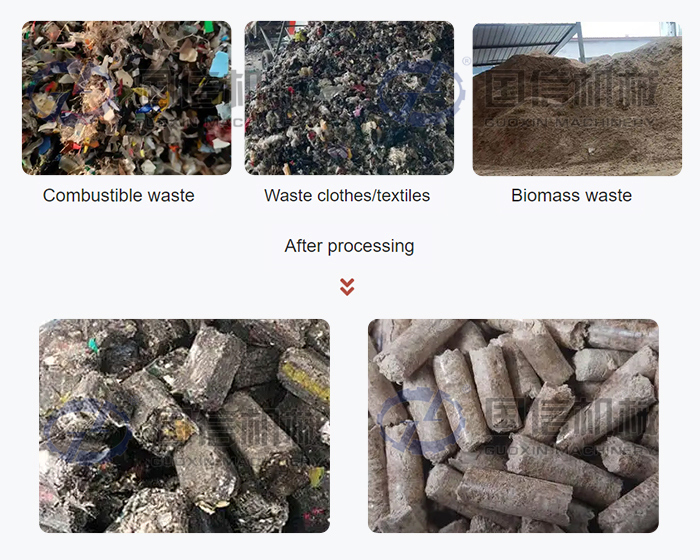Open the combustible waste photo
Screen dimensions: 700x560
tap(126, 98)
